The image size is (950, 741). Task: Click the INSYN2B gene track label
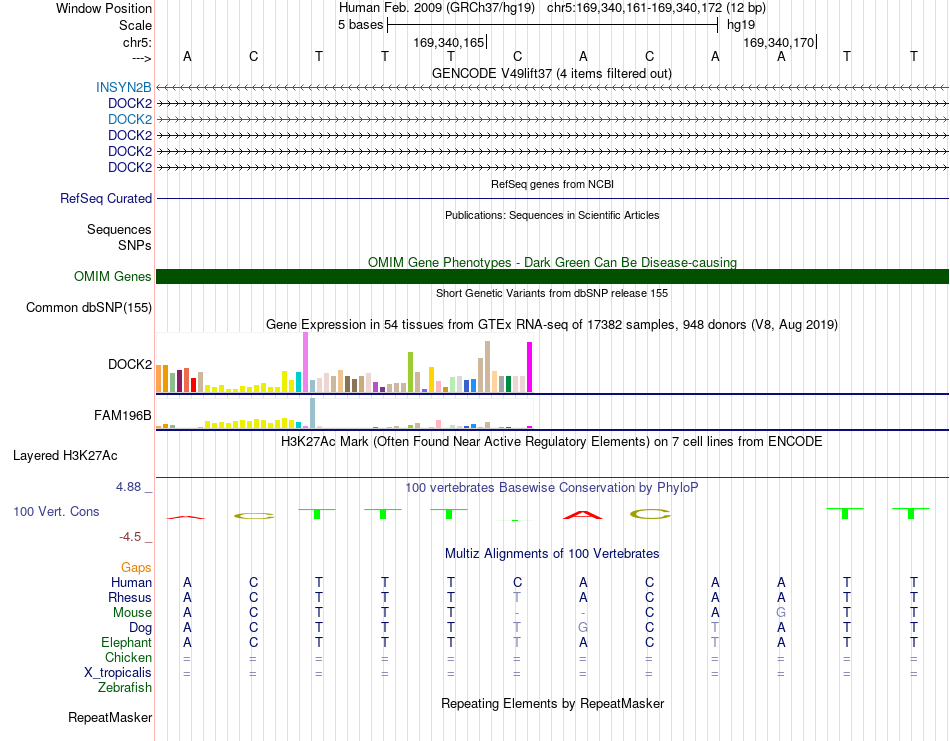pyautogui.click(x=124, y=87)
